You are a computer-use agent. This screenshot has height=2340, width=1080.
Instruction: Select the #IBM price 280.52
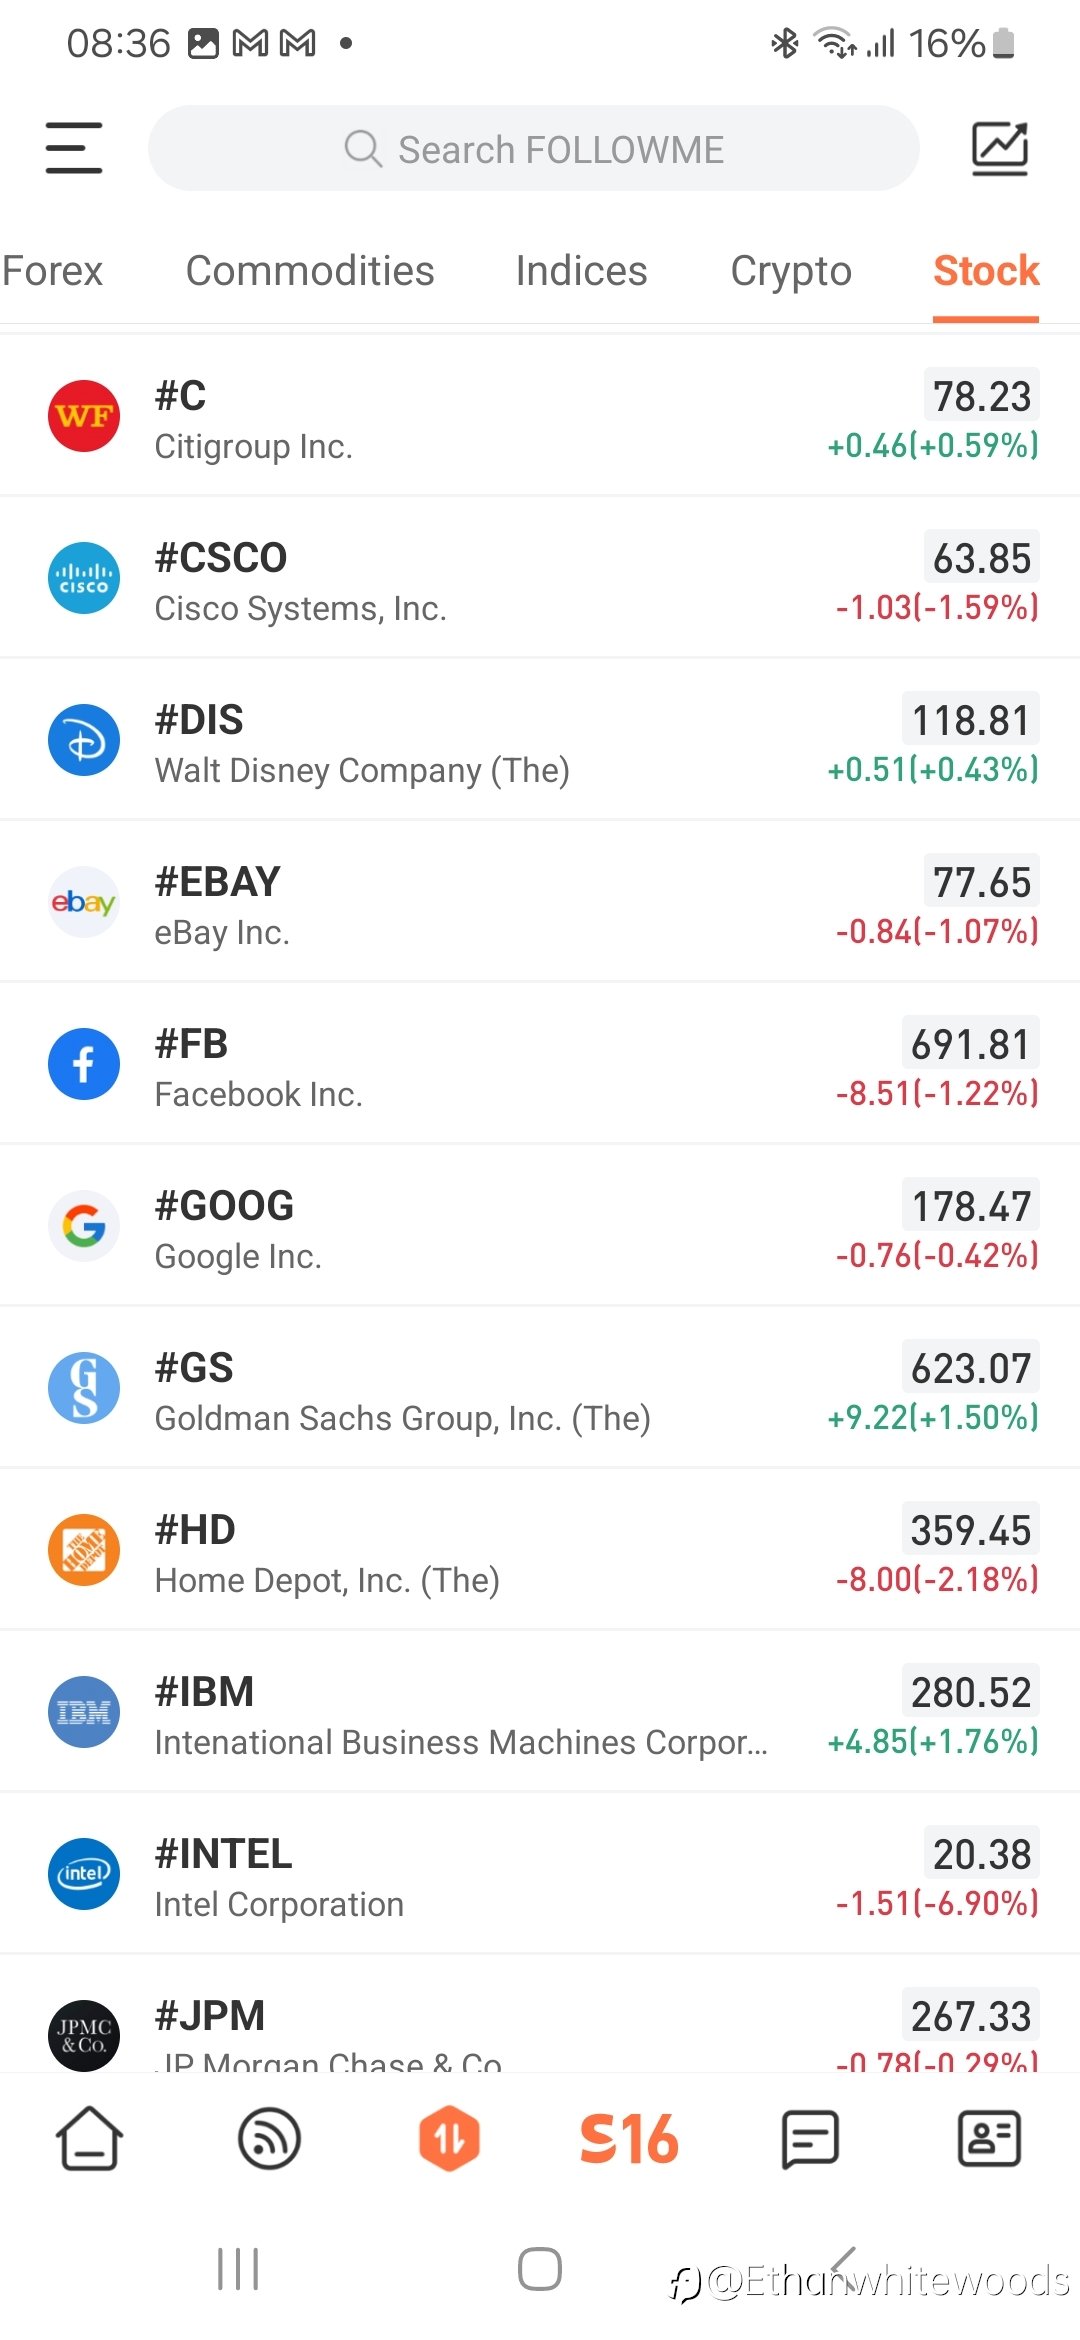[x=970, y=1692]
